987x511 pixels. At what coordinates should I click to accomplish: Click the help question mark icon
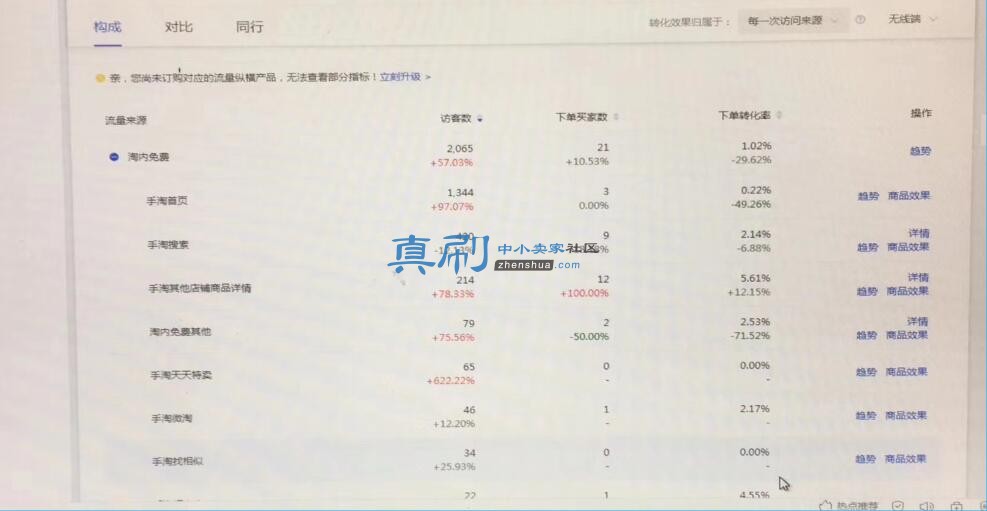[860, 20]
